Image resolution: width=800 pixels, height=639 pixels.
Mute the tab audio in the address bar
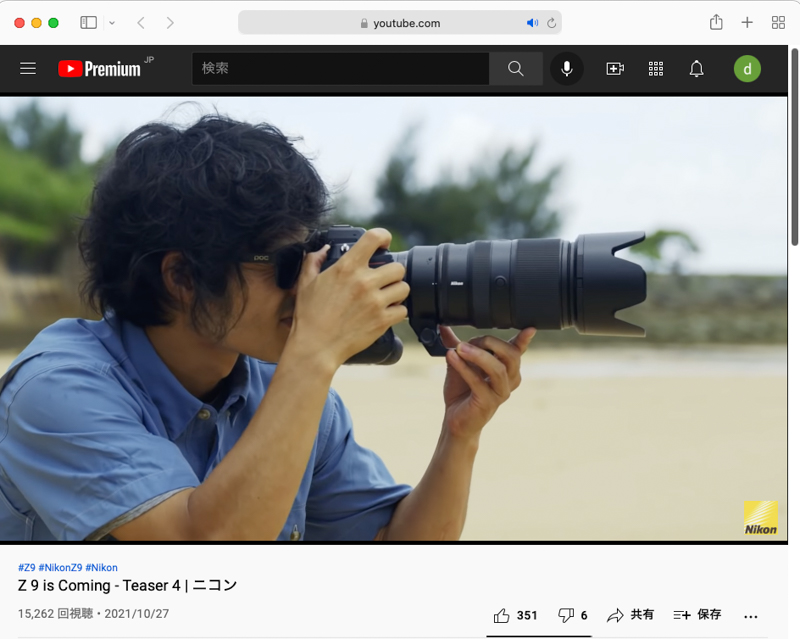pyautogui.click(x=531, y=21)
